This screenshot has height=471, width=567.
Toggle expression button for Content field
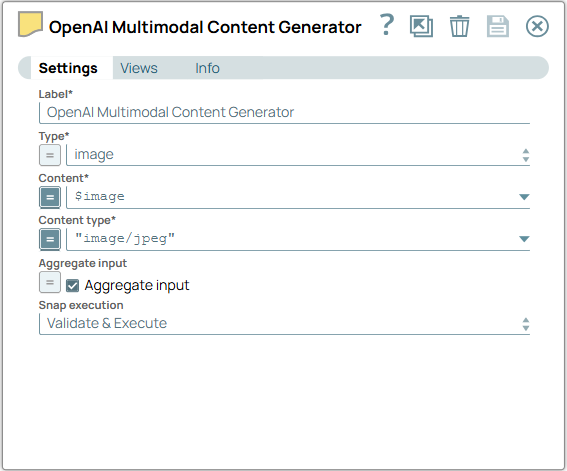pos(50,197)
